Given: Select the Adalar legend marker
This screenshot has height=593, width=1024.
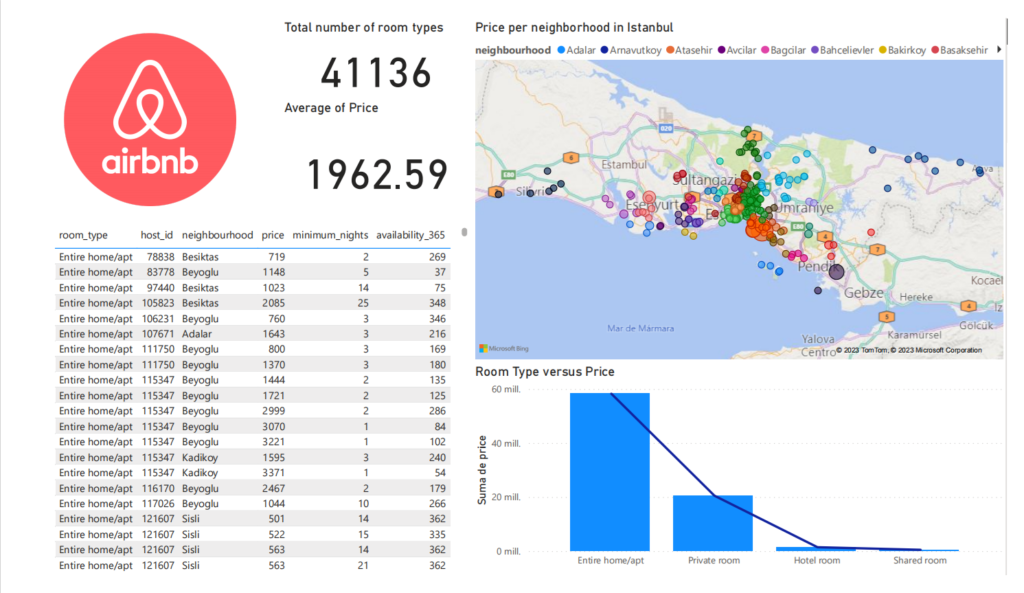Looking at the screenshot, I should (x=561, y=49).
